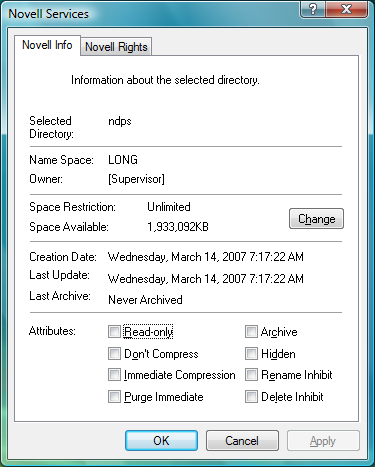Viewport: 375px width, 467px height.
Task: Toggle the Purge Immediate checkbox
Action: (114, 397)
